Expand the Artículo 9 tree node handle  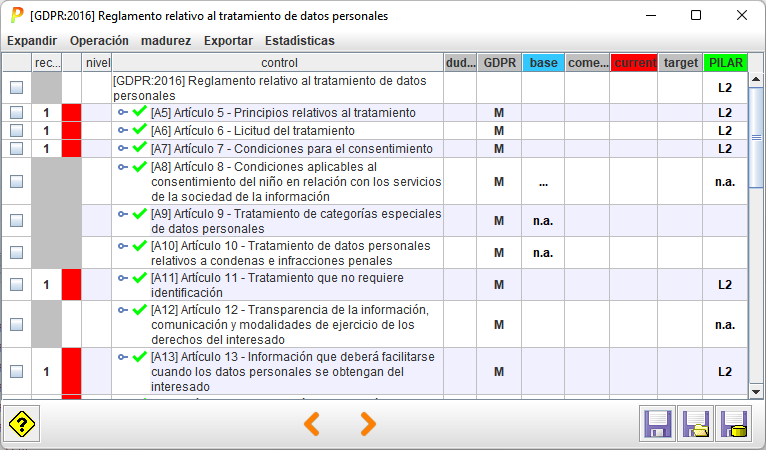[123, 214]
